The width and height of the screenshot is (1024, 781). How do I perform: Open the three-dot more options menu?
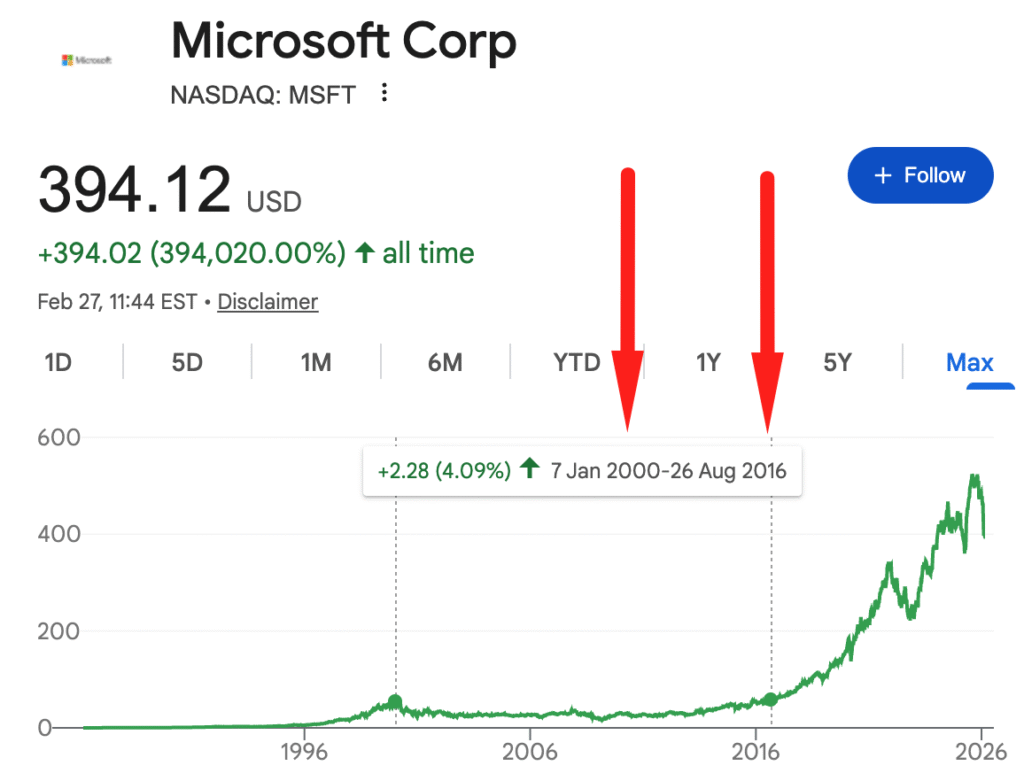point(384,94)
